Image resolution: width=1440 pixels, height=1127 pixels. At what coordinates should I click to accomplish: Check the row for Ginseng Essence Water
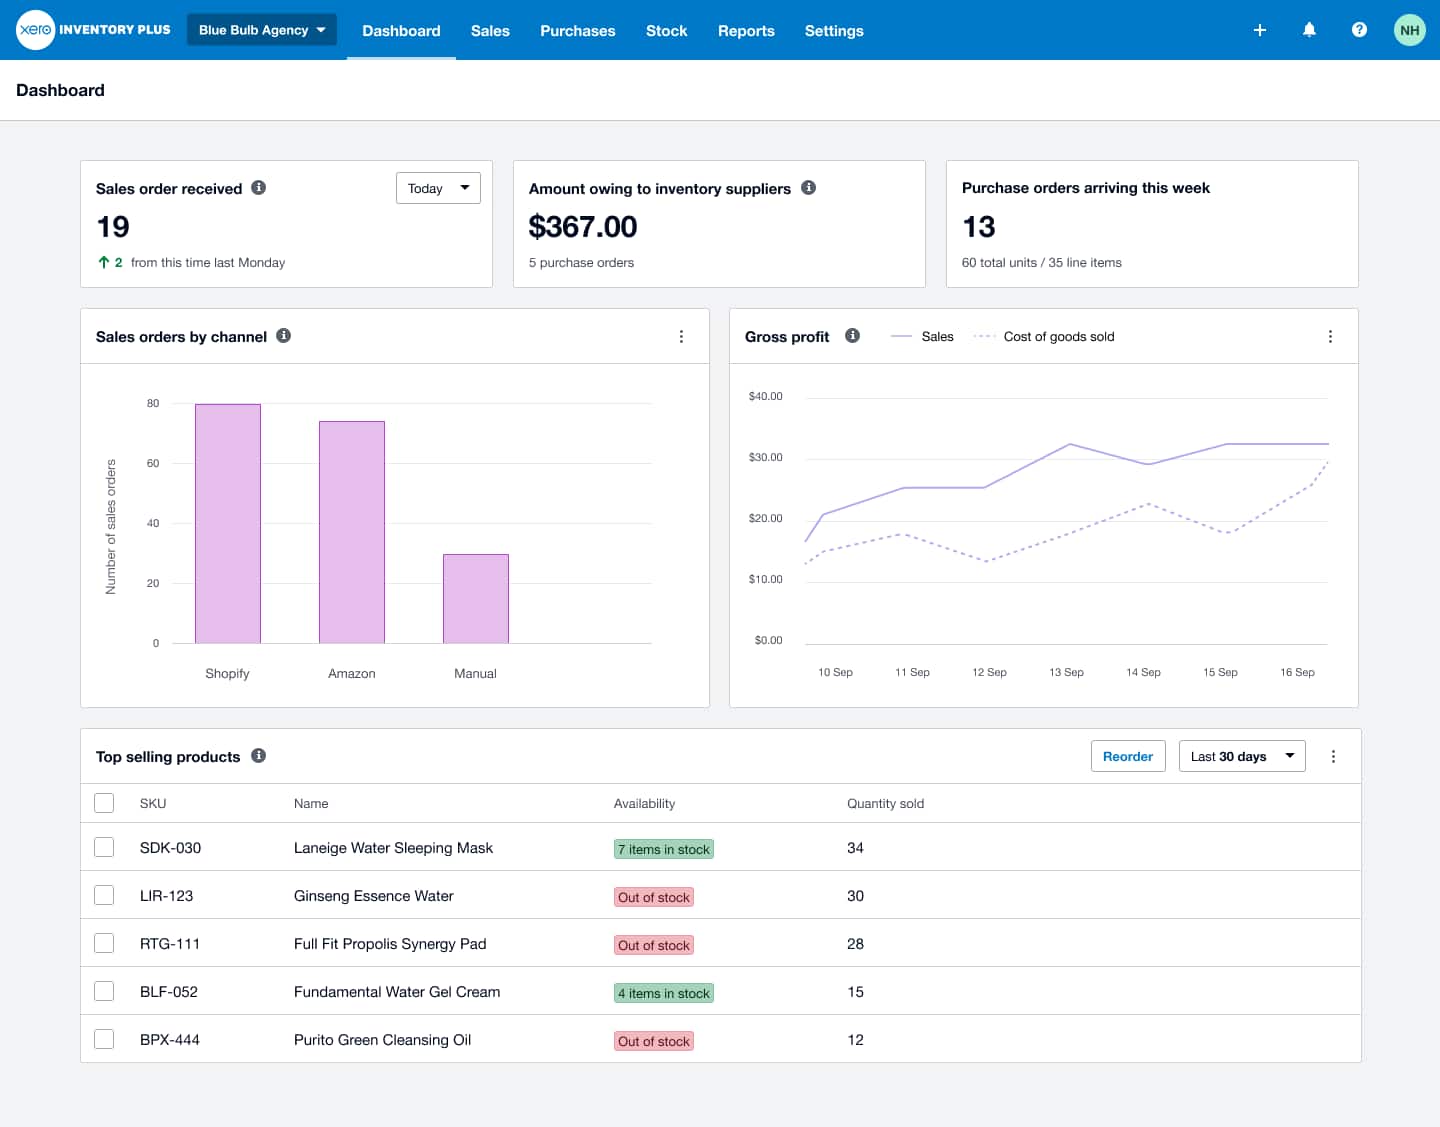tap(104, 894)
